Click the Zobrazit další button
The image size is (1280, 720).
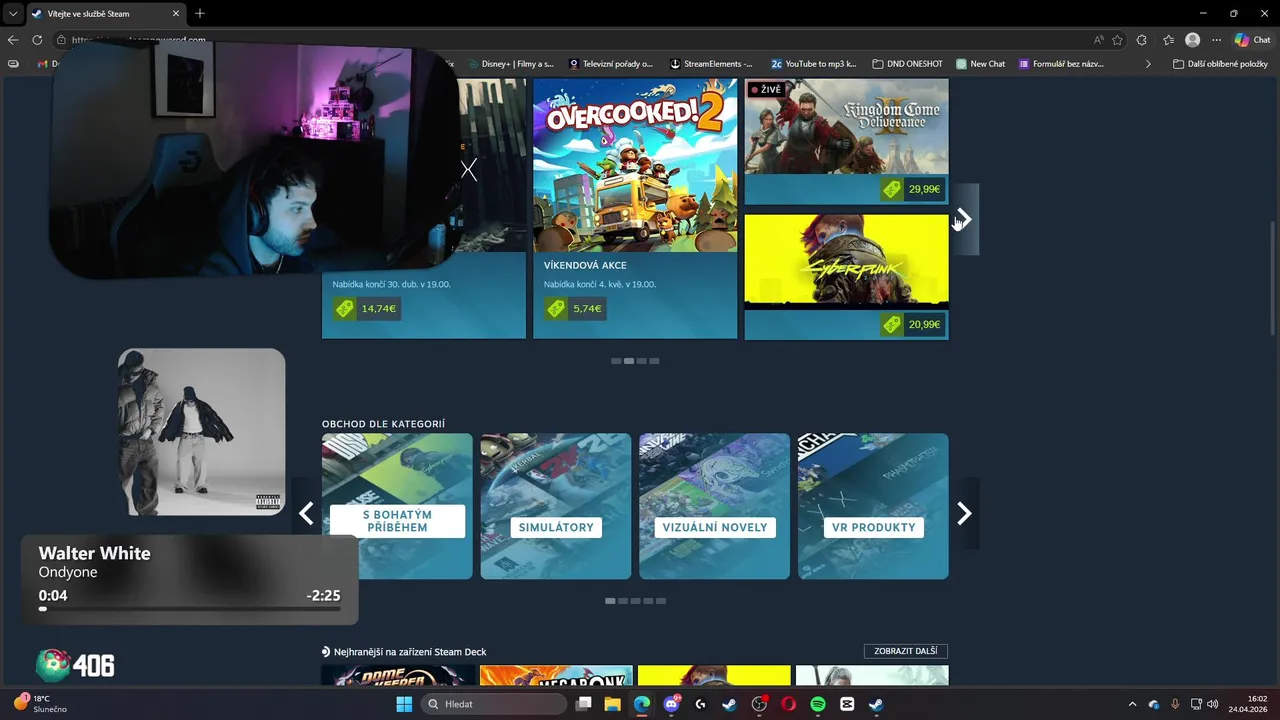[x=905, y=651]
